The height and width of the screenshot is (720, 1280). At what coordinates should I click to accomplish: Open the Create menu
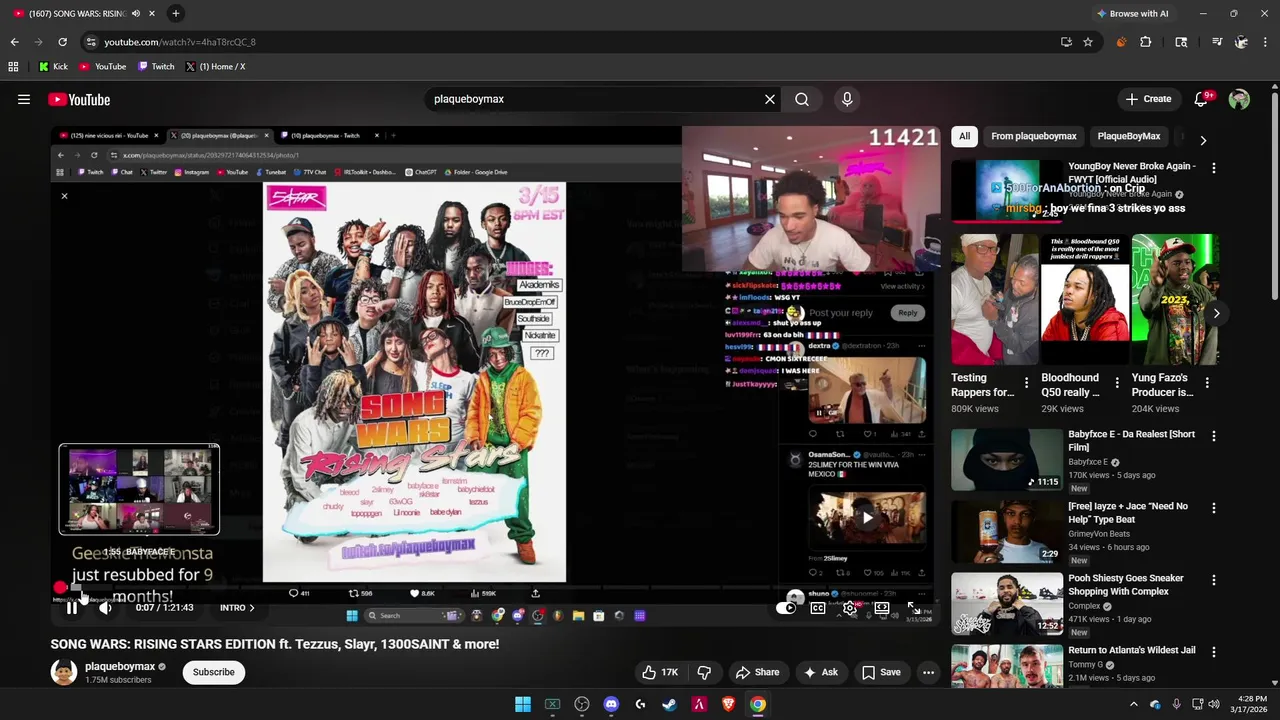pos(1148,99)
